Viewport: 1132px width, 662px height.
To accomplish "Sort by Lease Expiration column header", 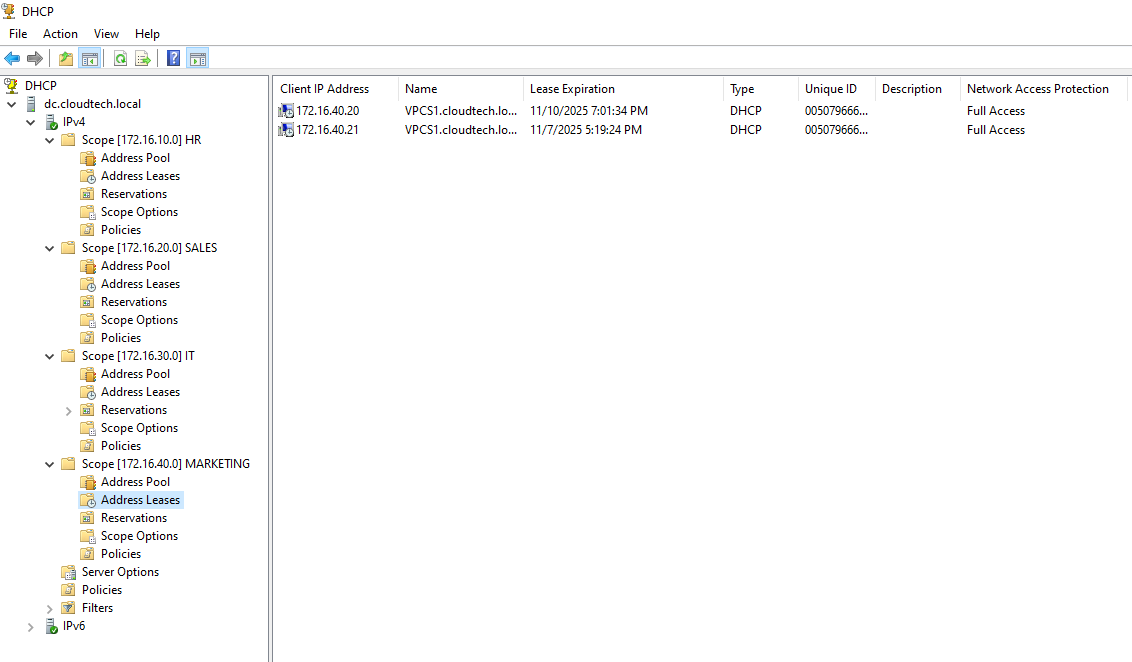I will point(572,89).
